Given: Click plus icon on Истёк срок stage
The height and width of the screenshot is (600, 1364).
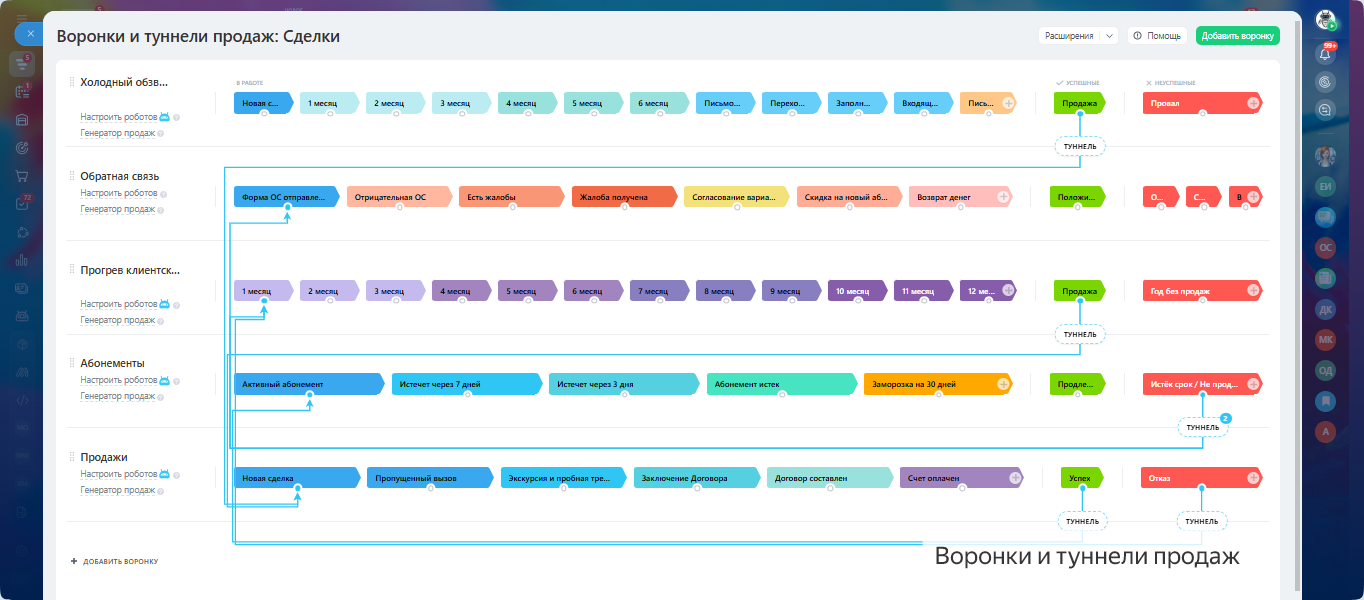Looking at the screenshot, I should (x=1252, y=384).
